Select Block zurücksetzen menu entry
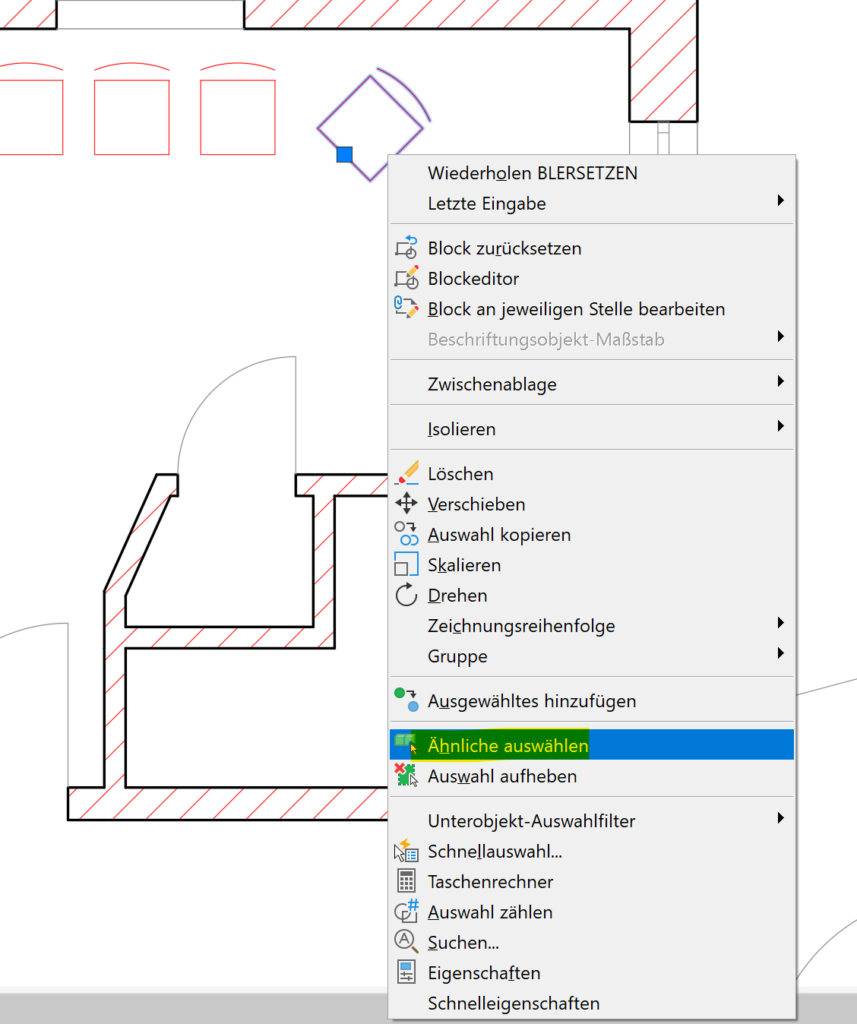 point(592,248)
